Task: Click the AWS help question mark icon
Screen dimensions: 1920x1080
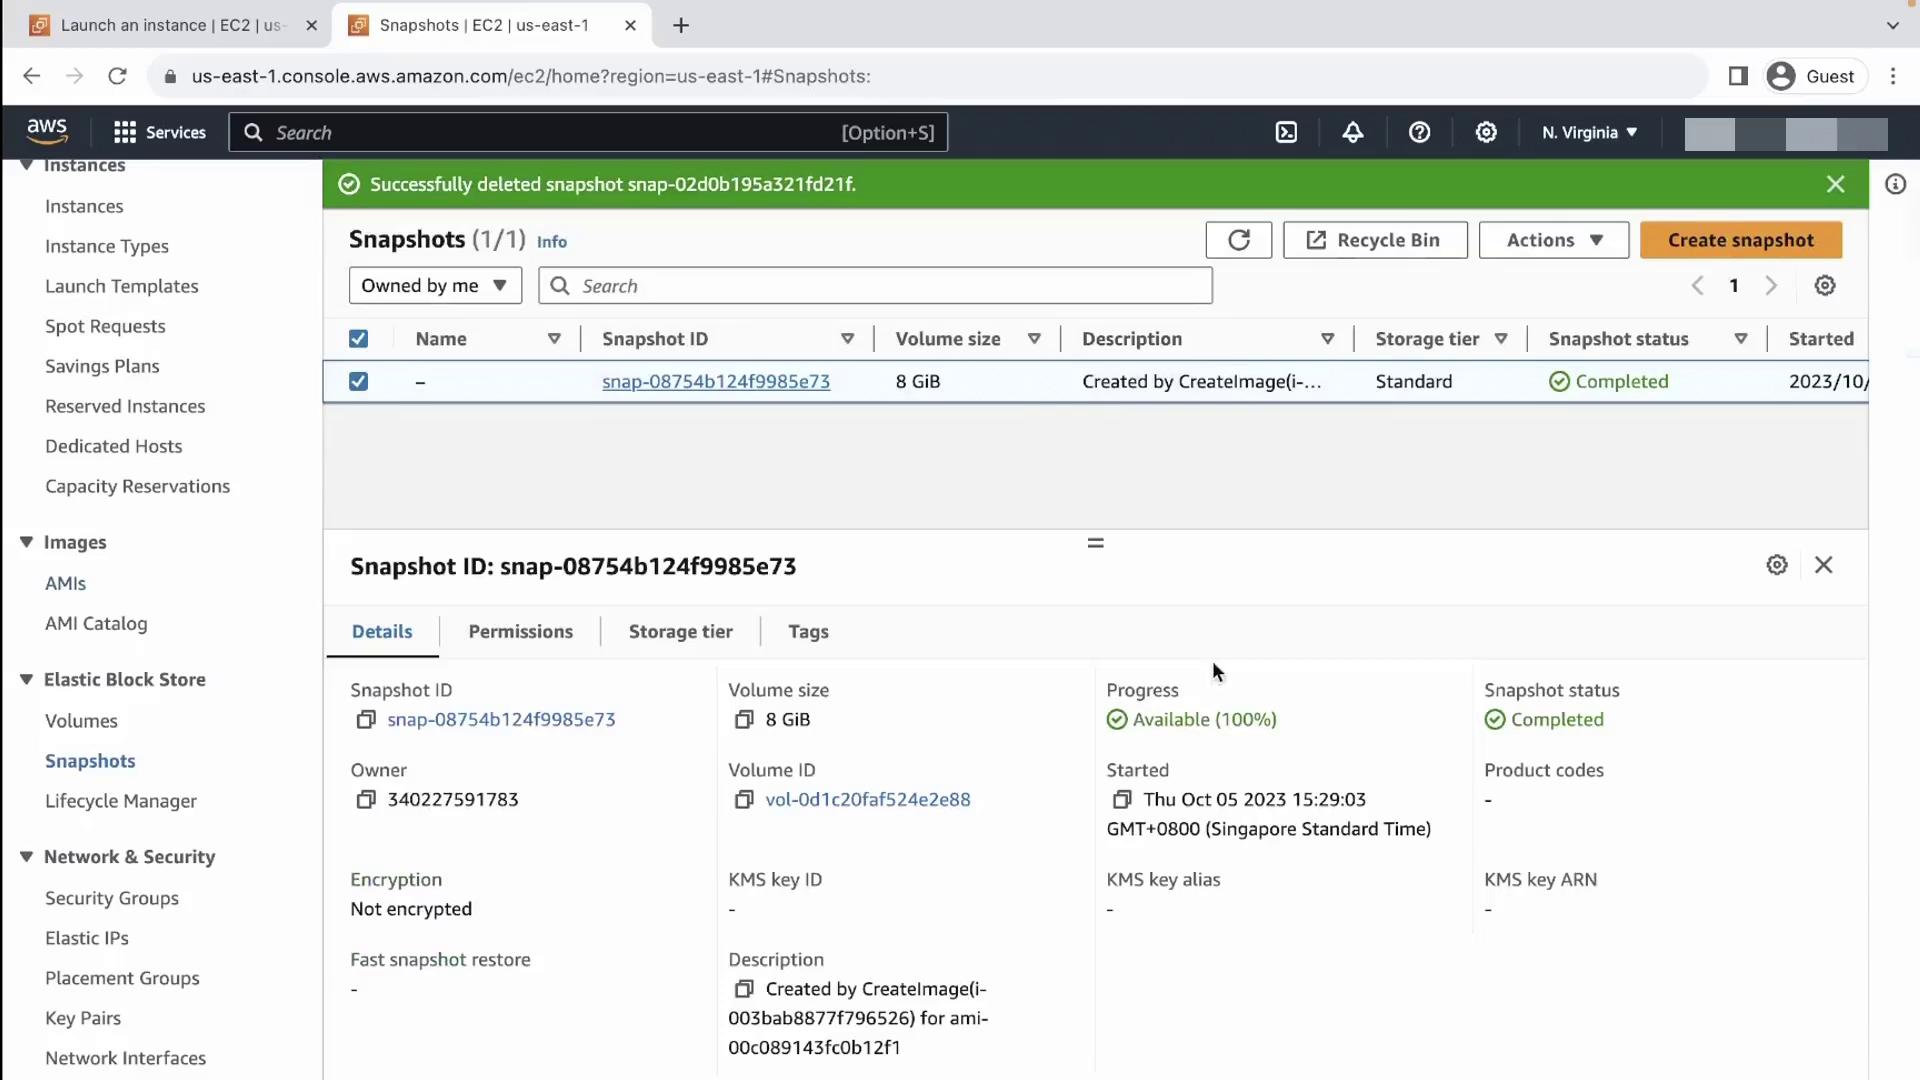Action: coord(1419,132)
